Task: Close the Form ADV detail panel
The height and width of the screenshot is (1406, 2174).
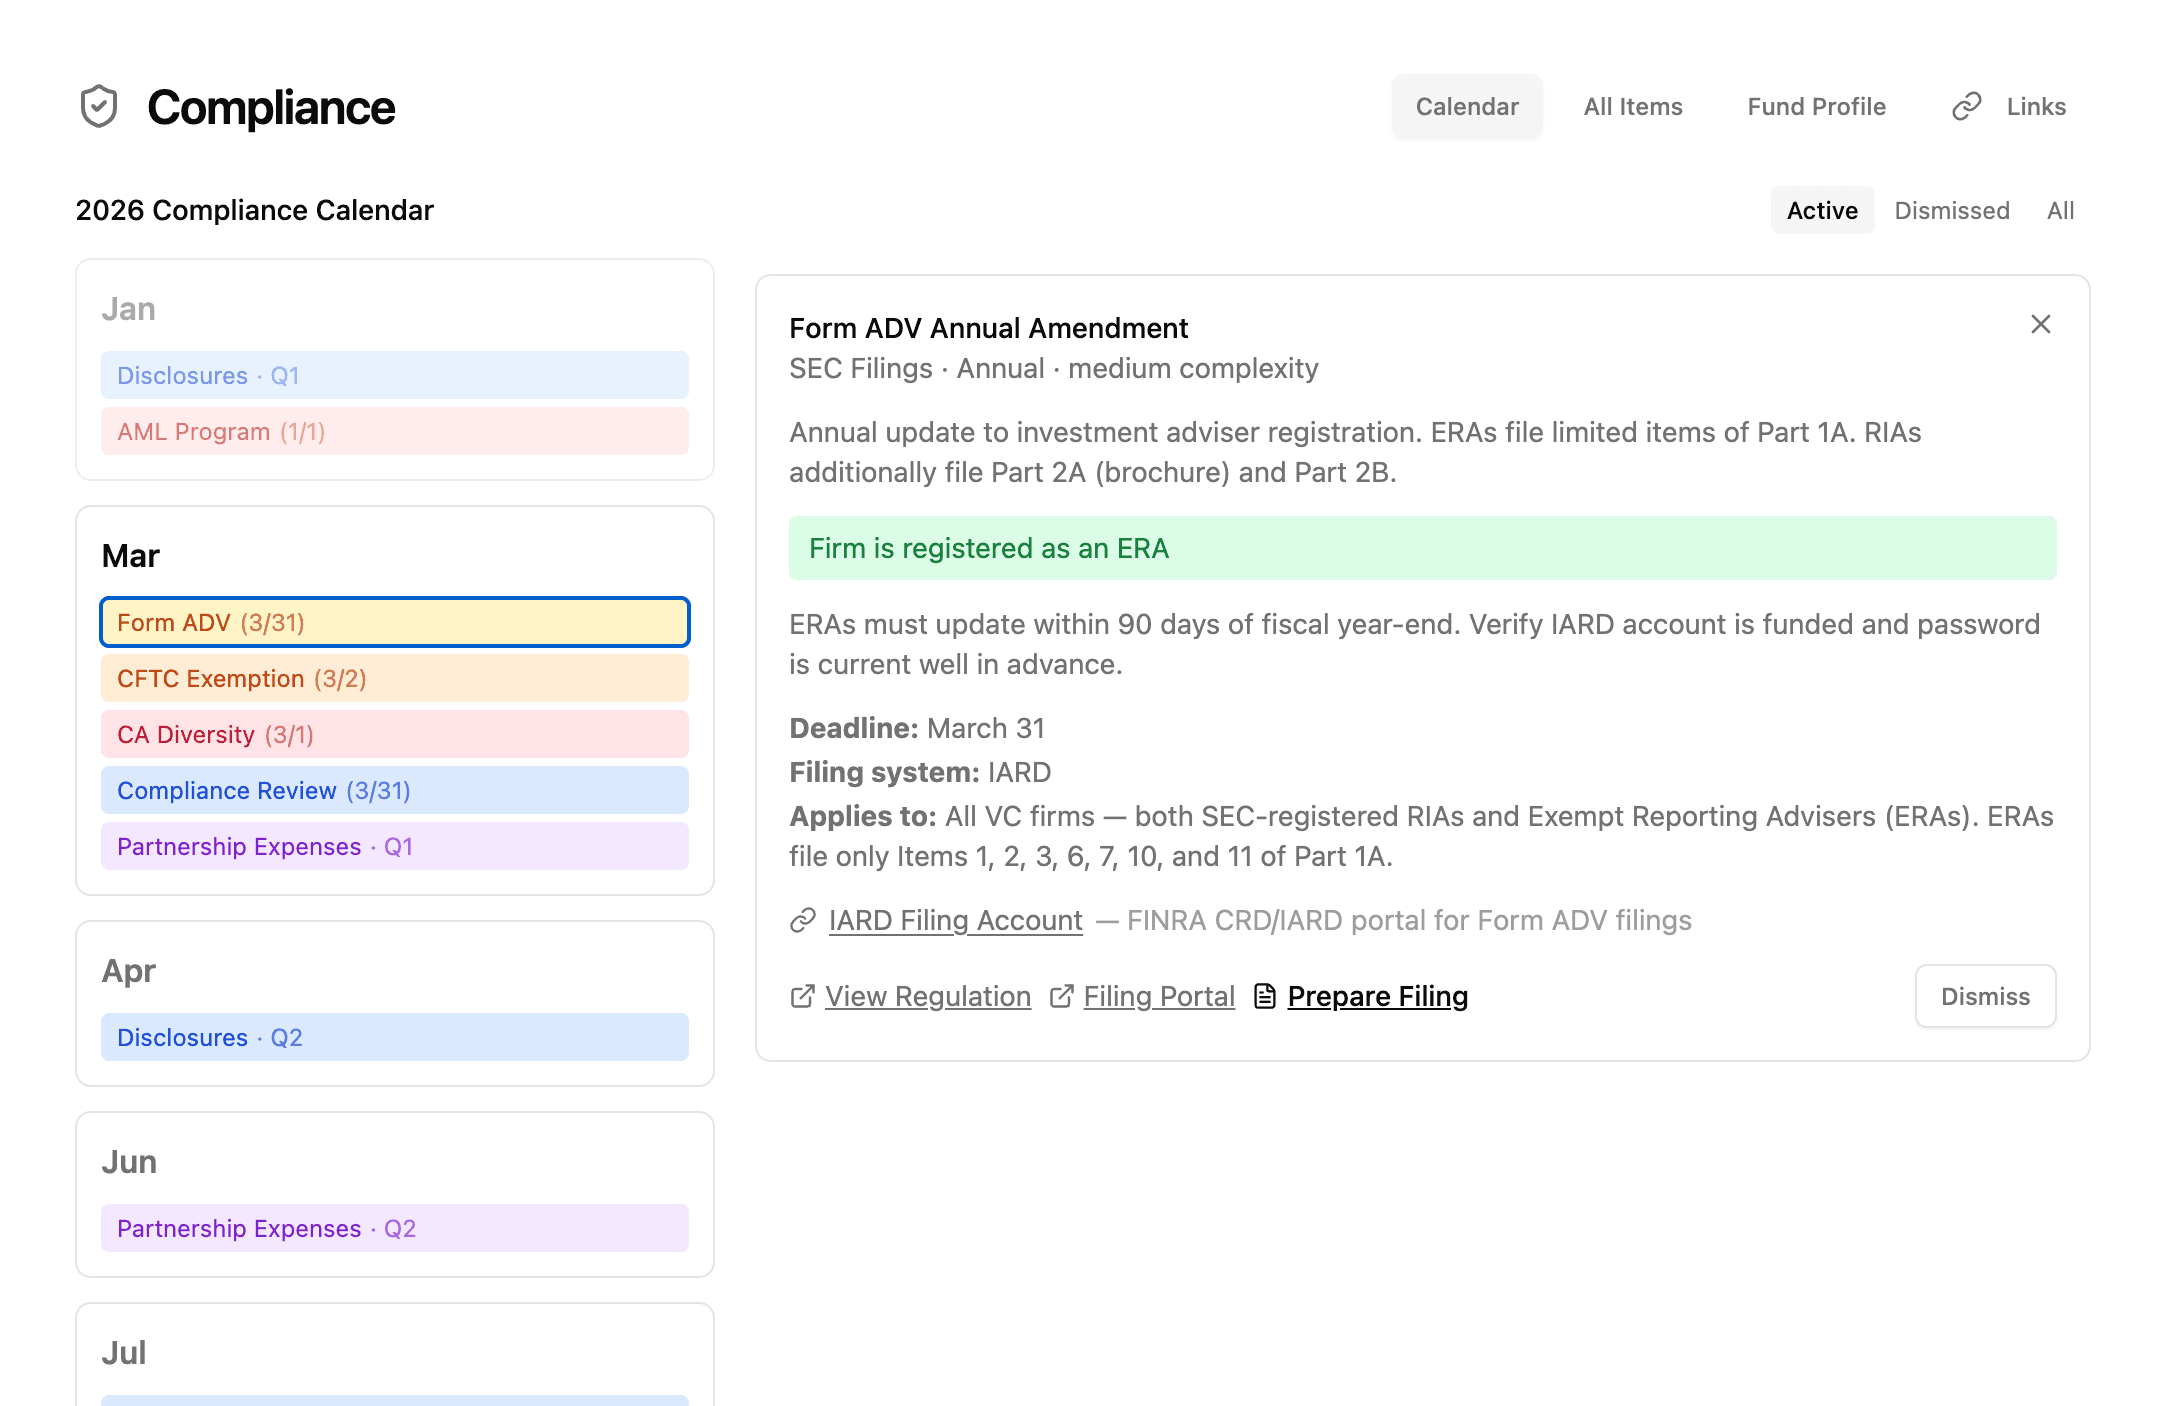Action: click(2041, 324)
